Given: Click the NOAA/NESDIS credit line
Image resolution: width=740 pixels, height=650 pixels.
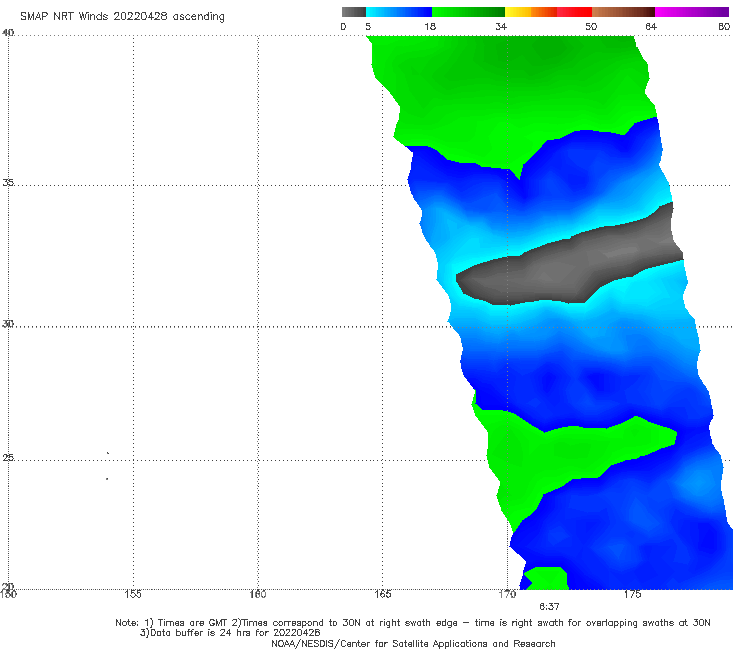Looking at the screenshot, I should [x=413, y=643].
